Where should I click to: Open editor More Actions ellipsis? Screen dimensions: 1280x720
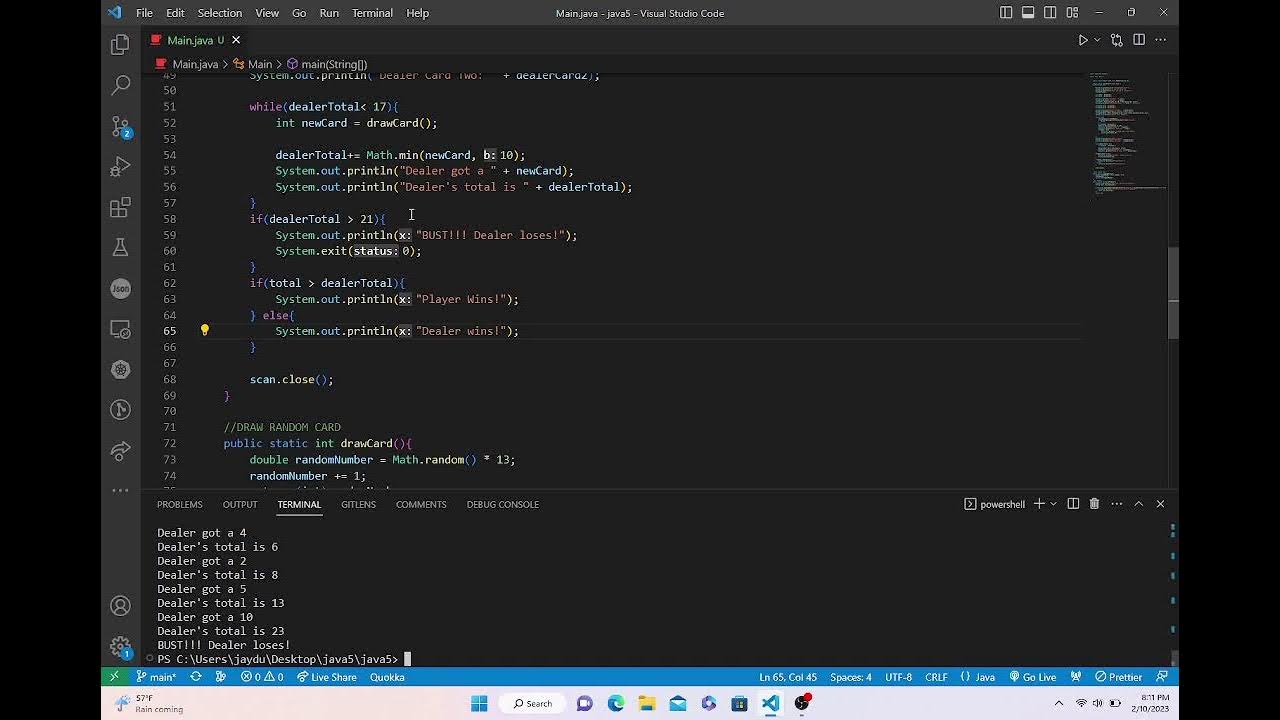1162,40
